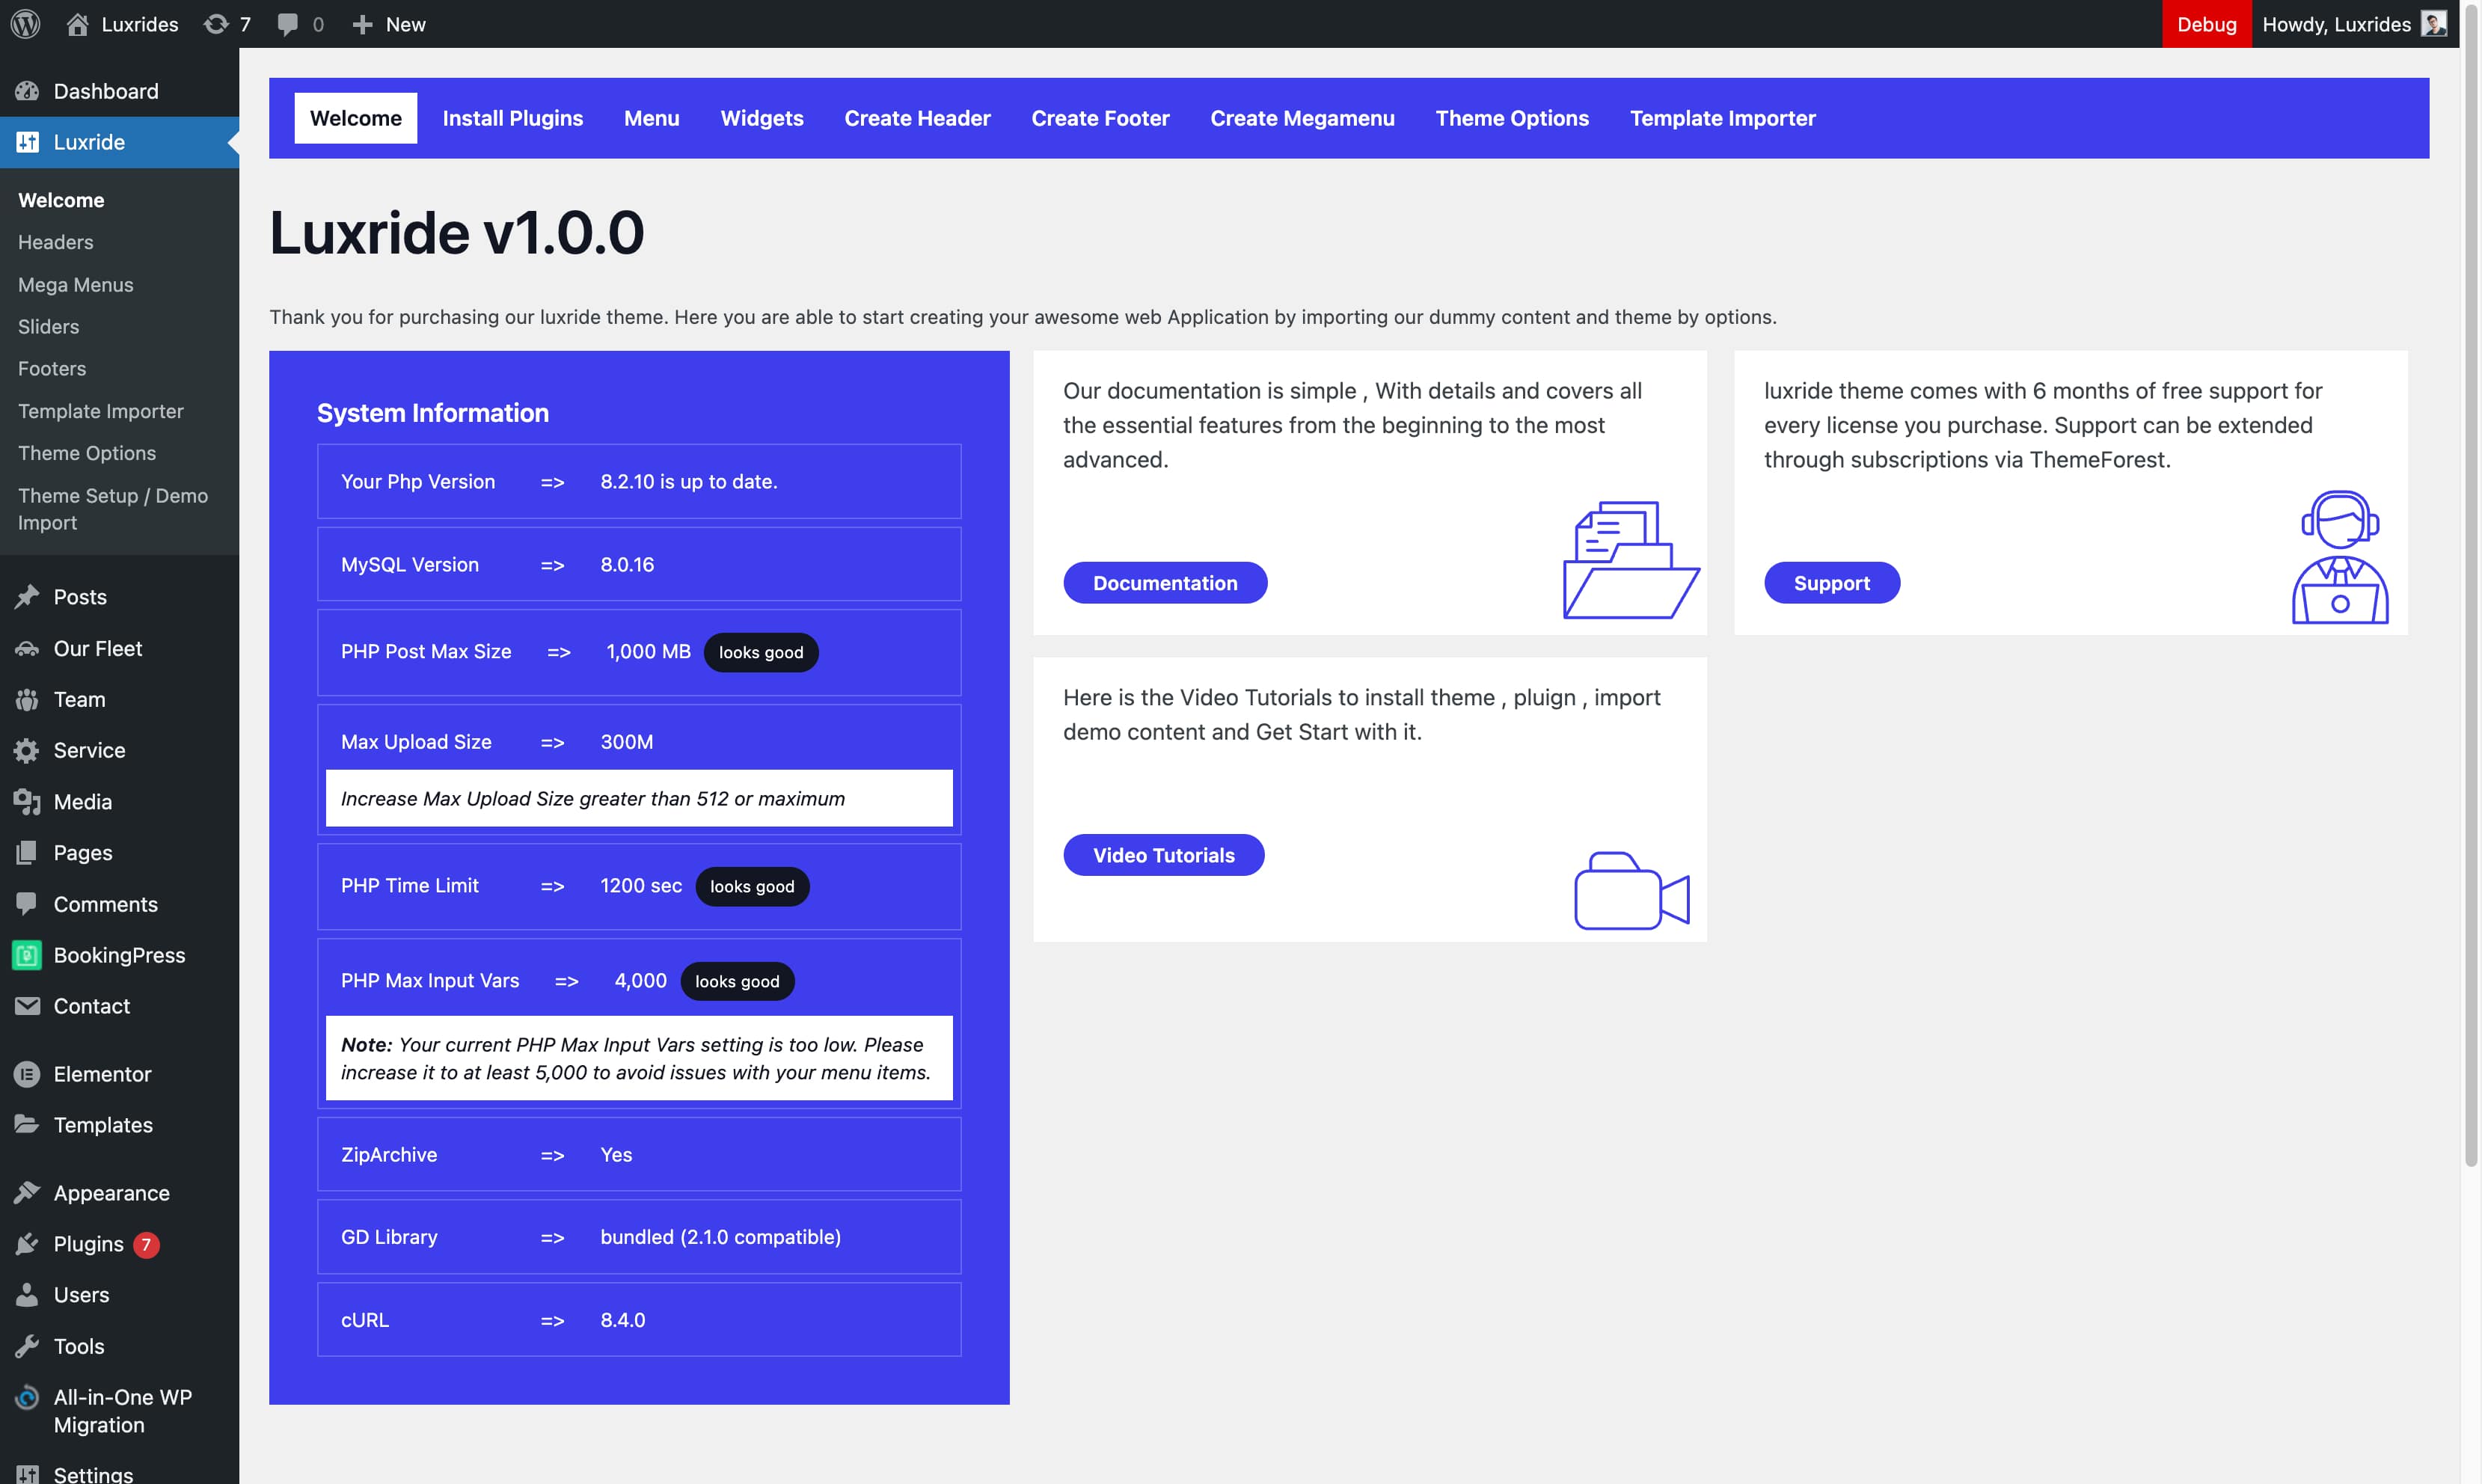Click the WordPress logo icon

coord(25,24)
